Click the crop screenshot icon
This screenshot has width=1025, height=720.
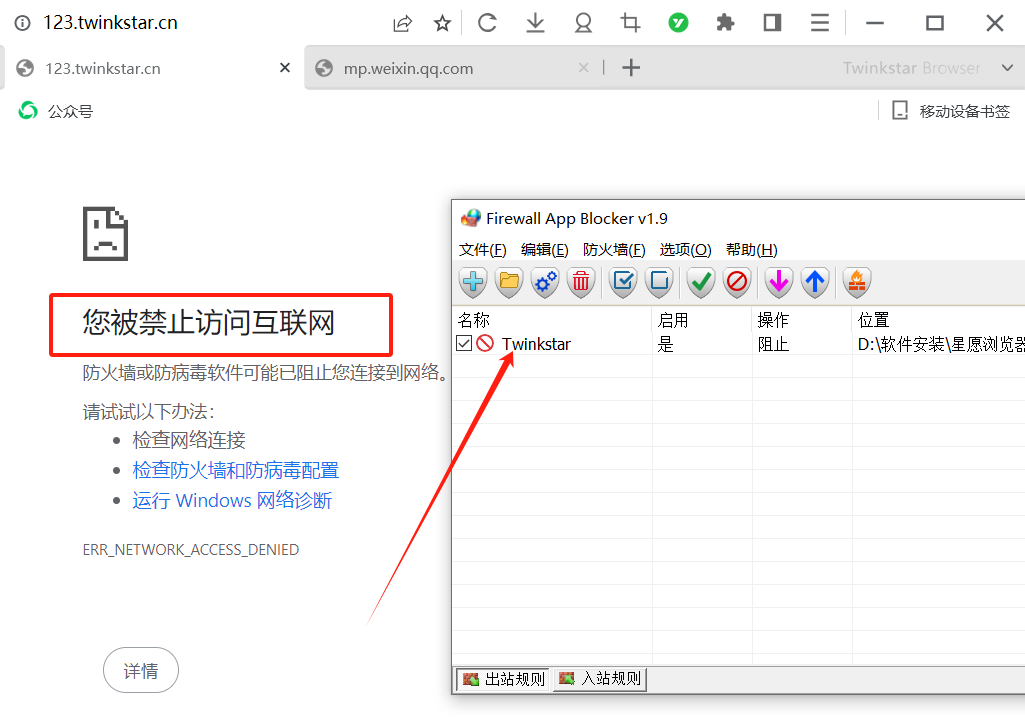[630, 23]
